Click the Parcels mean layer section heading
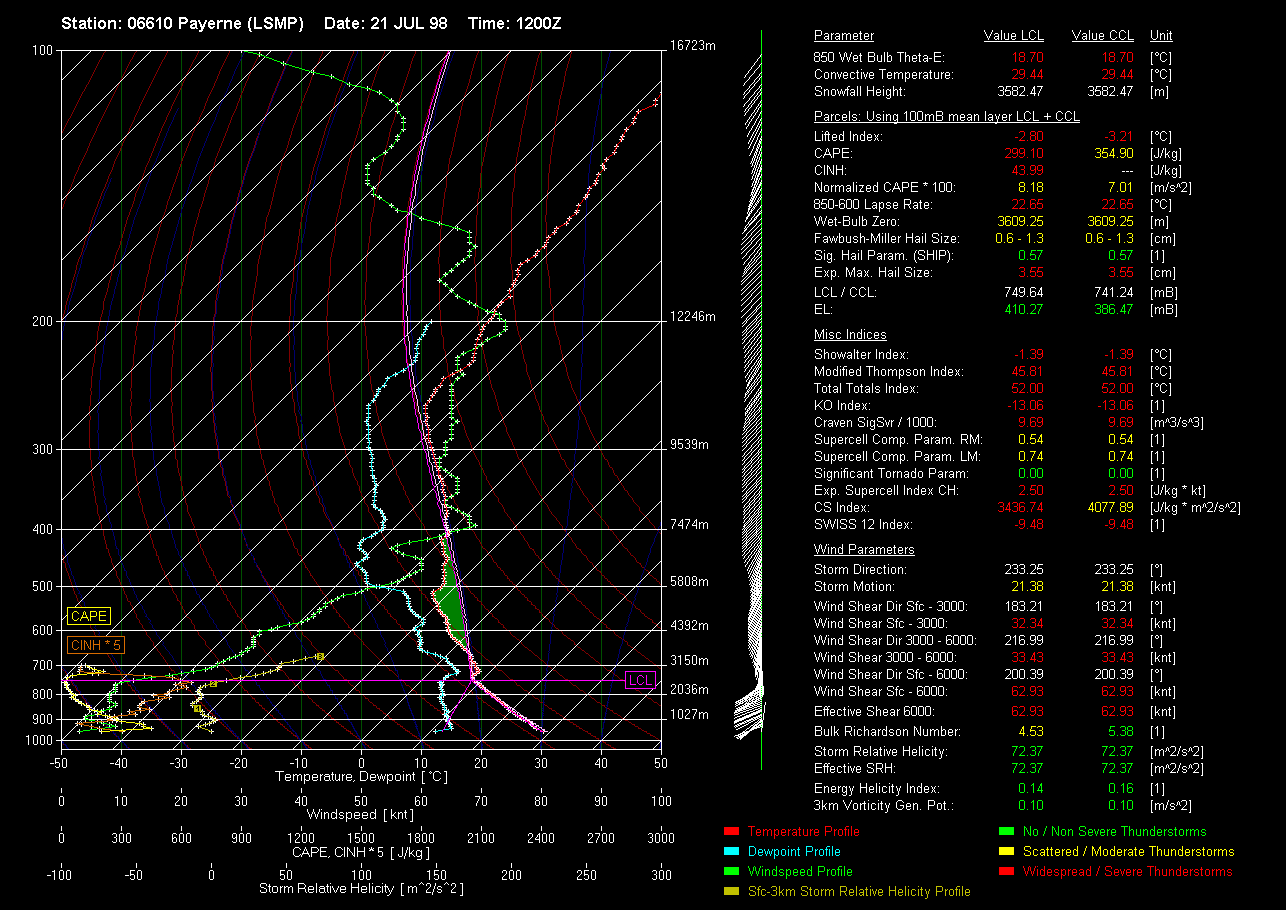Viewport: 1286px width, 910px height. point(946,116)
